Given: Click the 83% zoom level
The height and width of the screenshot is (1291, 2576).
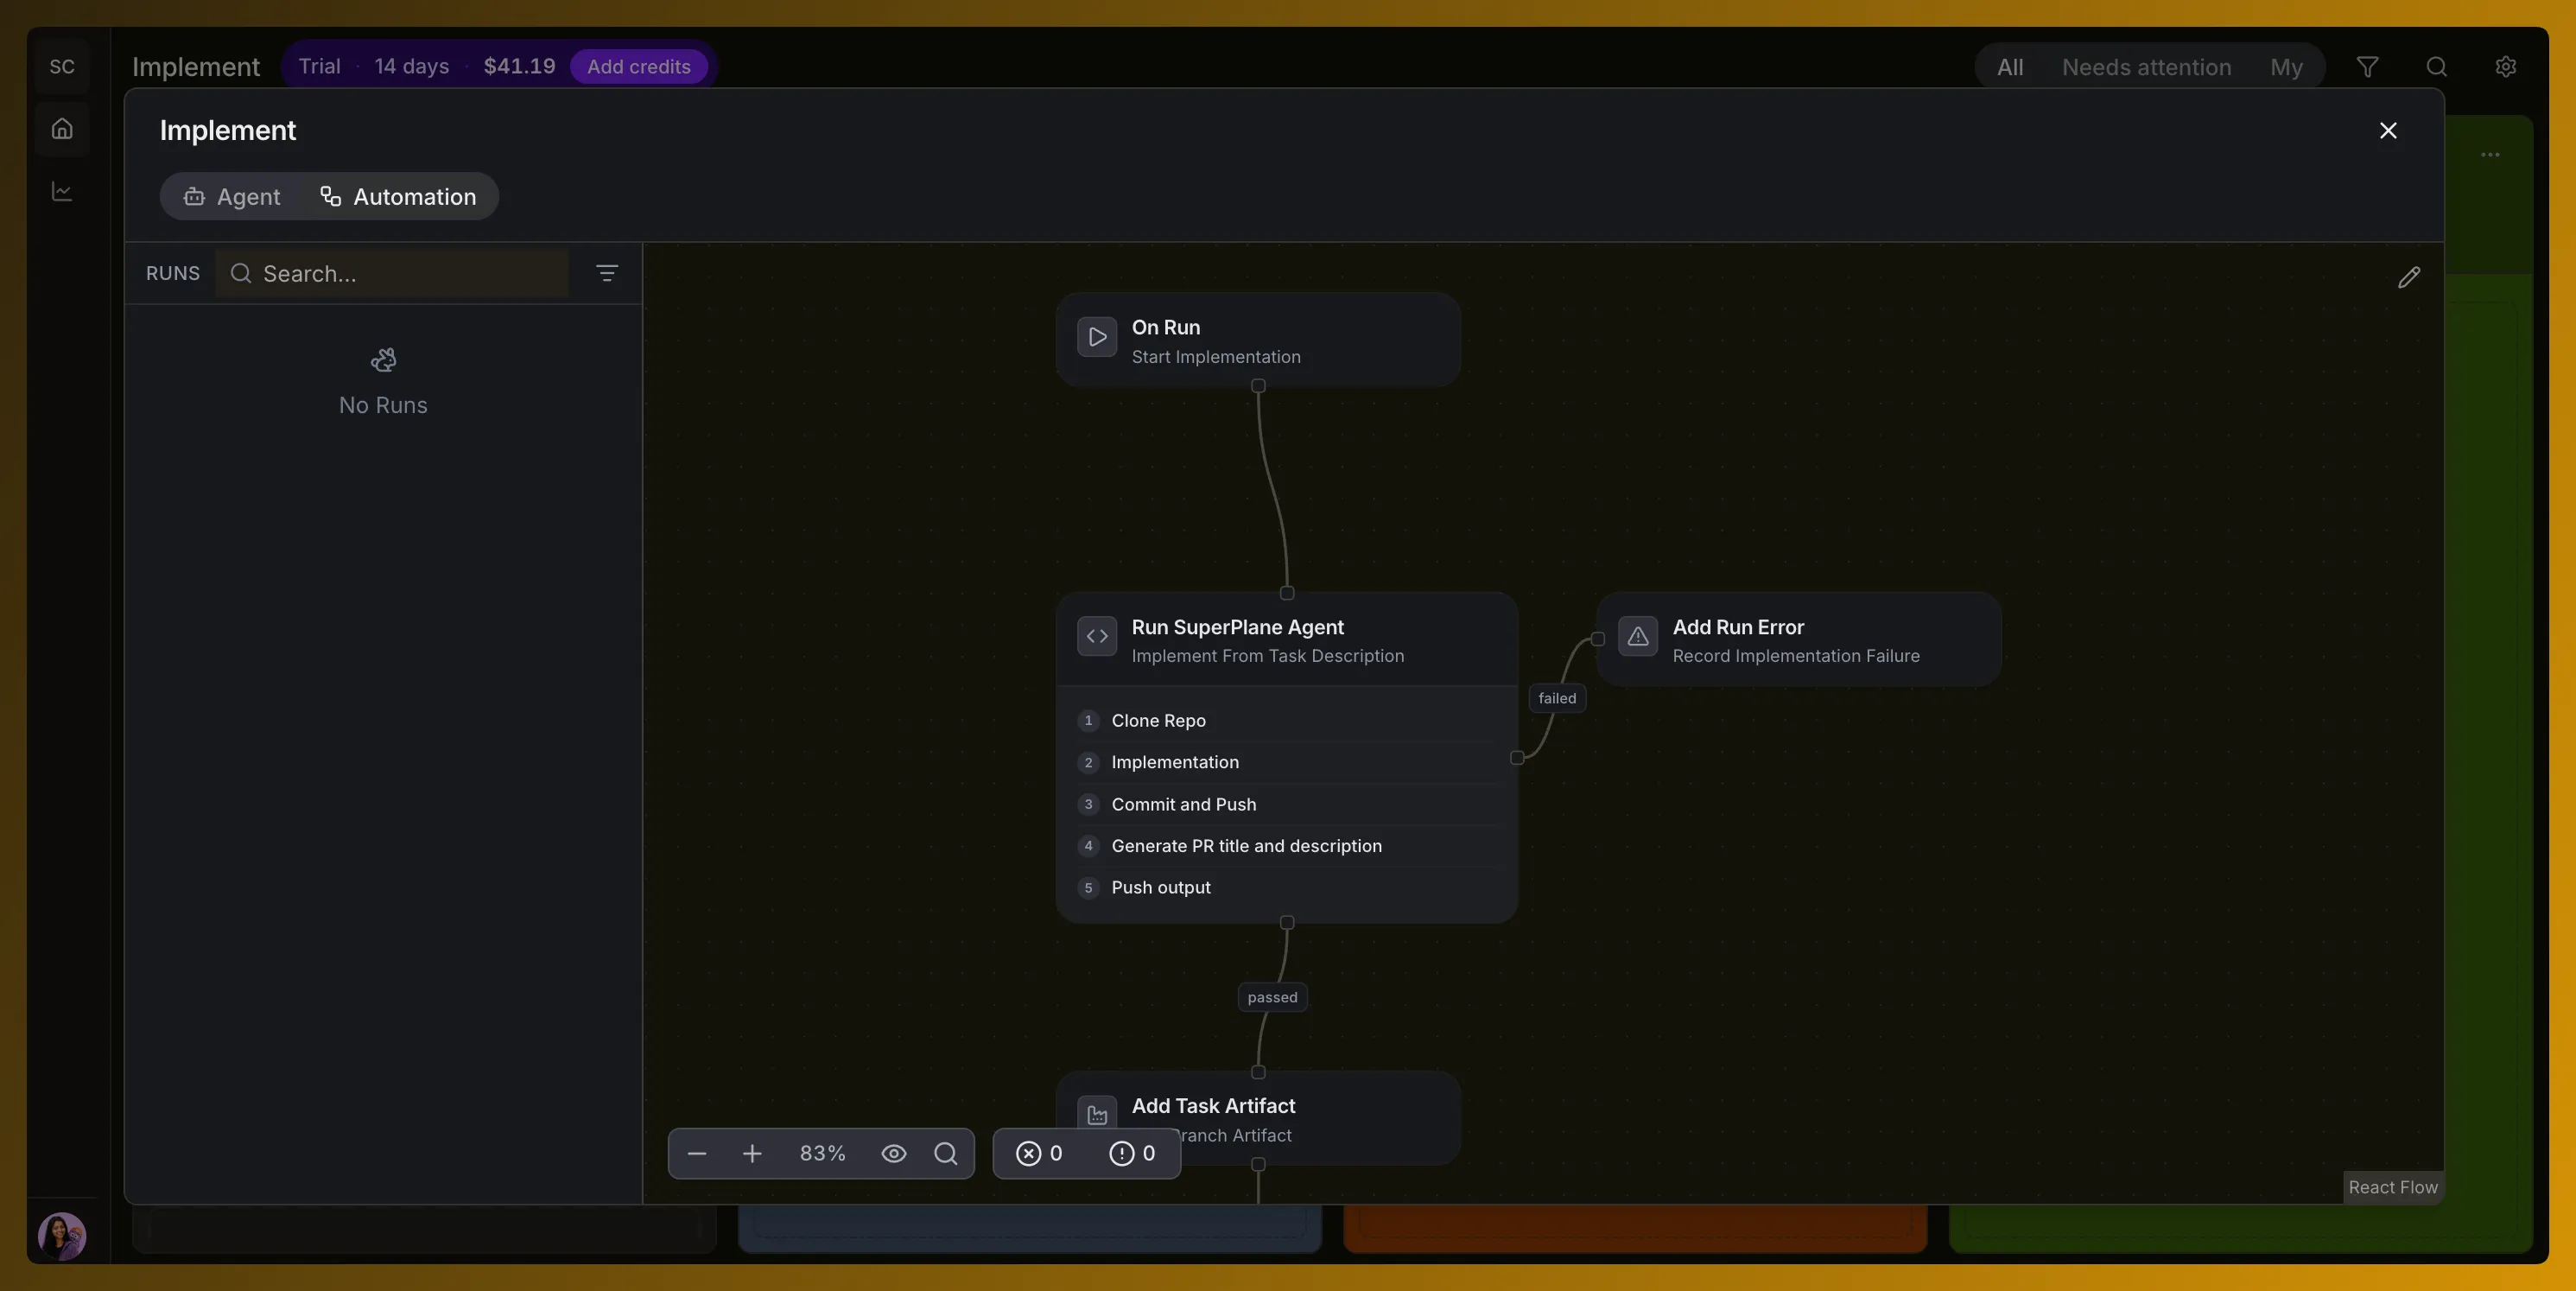Looking at the screenshot, I should tap(822, 1154).
